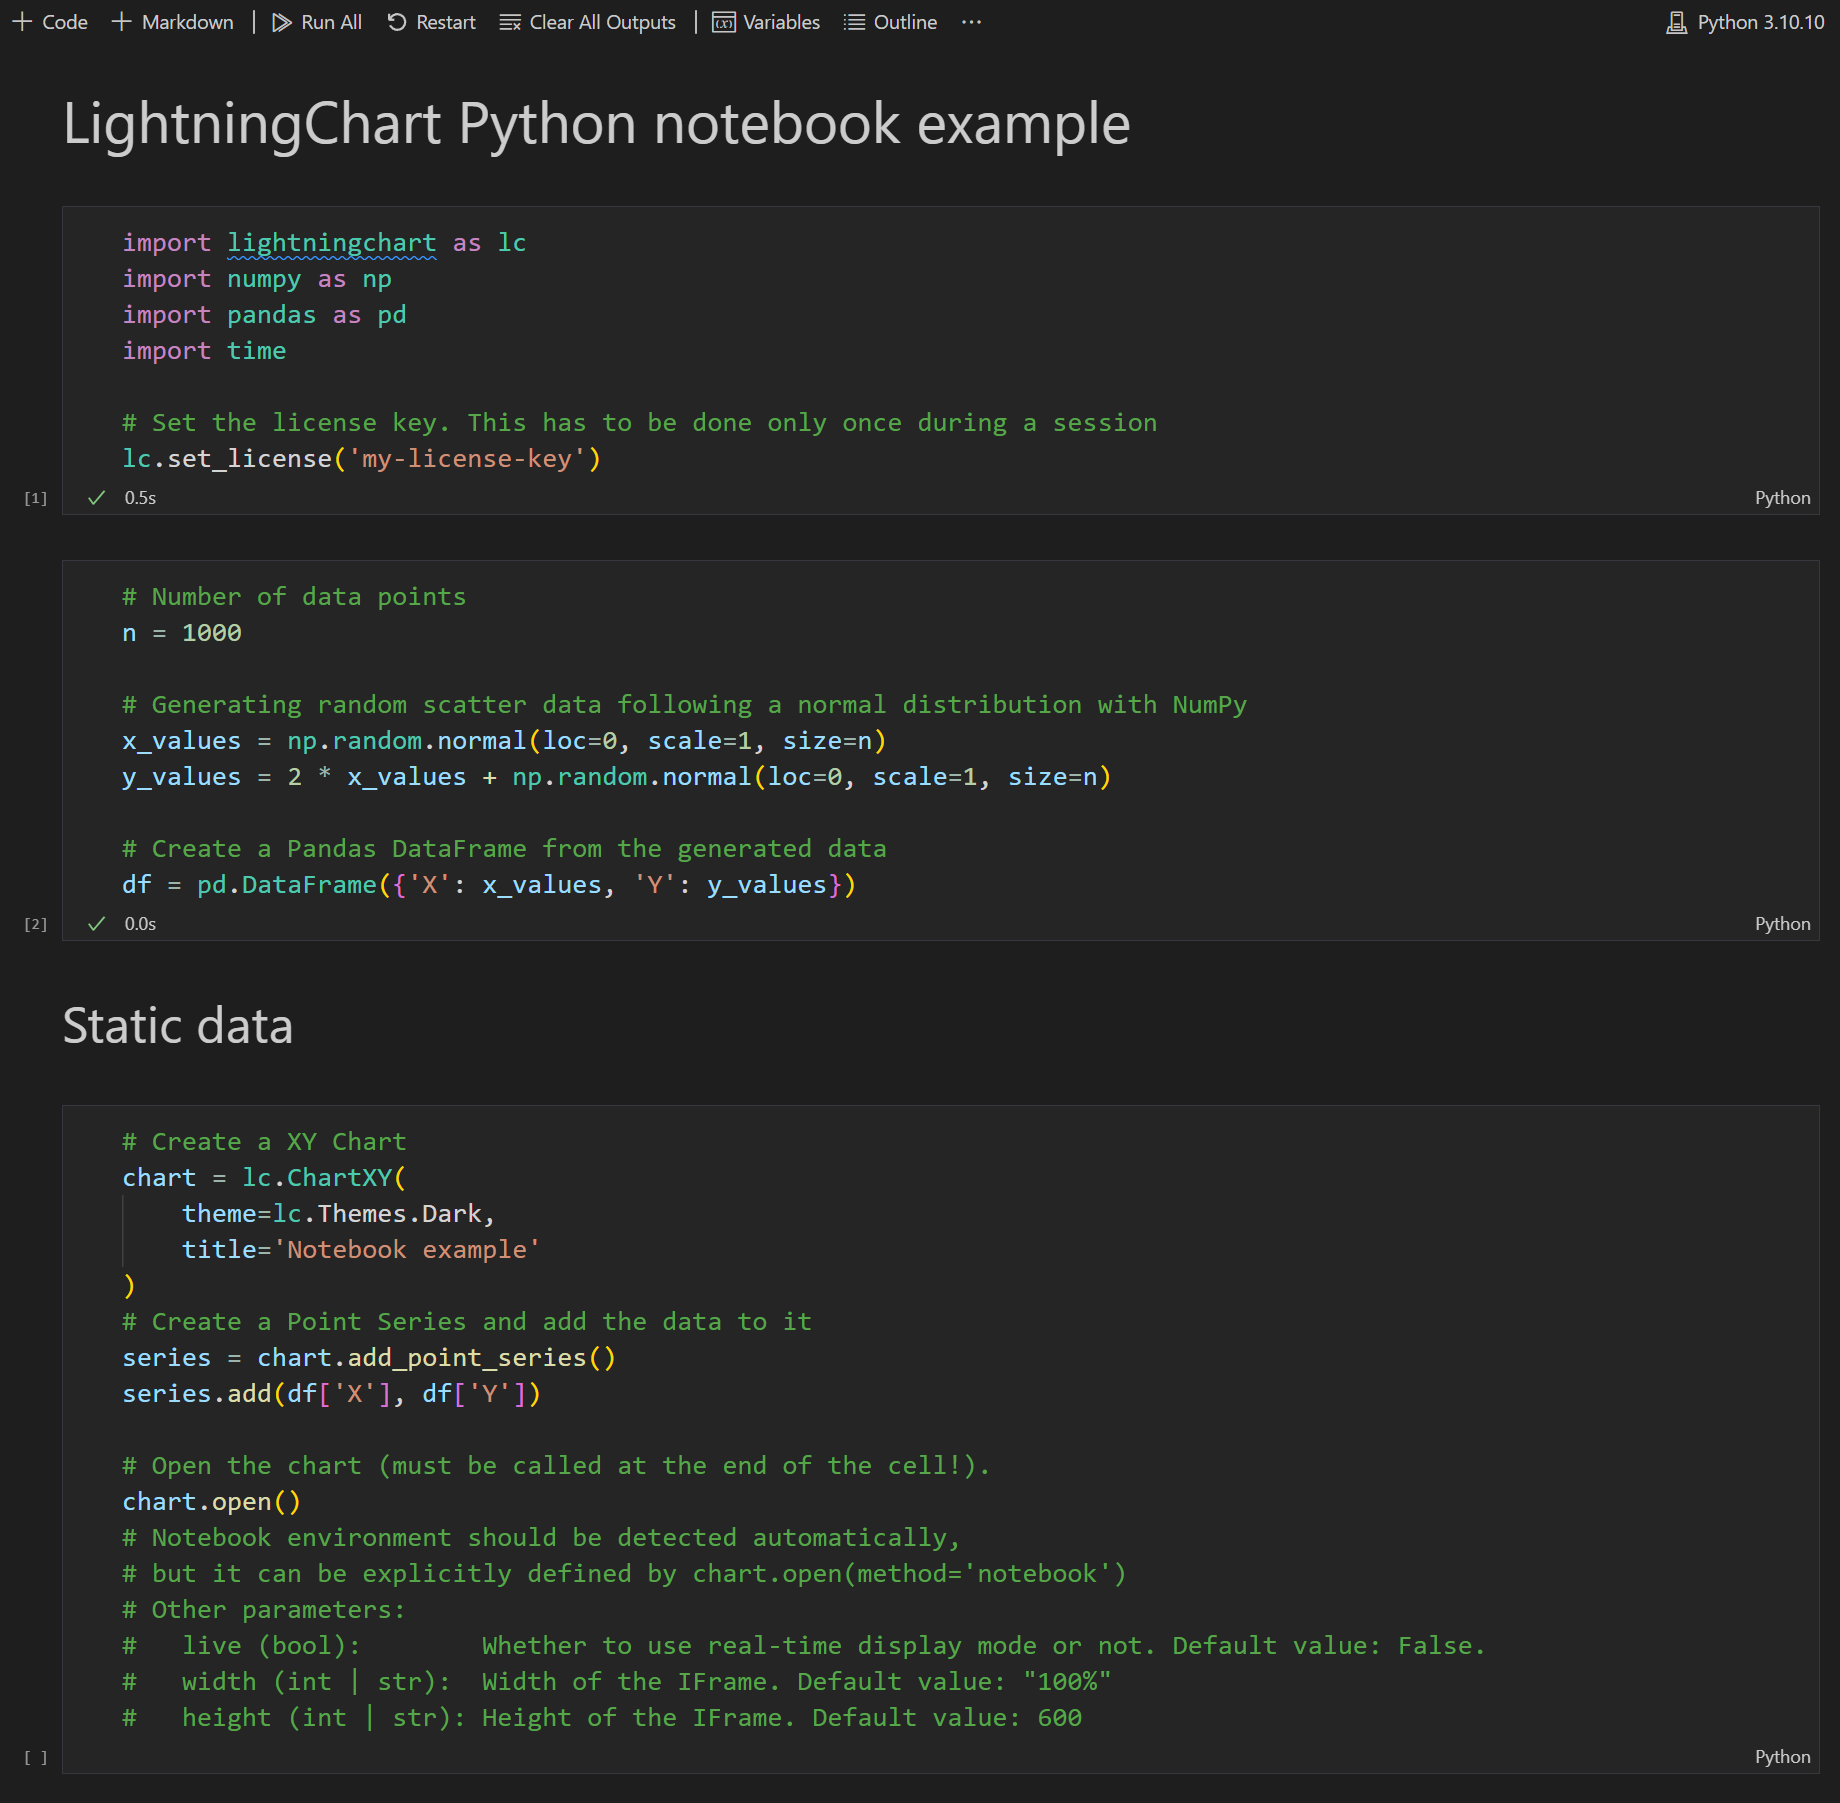Viewport: 1840px width, 1803px height.
Task: Click the lightningchart import with squiggle underline
Action: click(331, 243)
